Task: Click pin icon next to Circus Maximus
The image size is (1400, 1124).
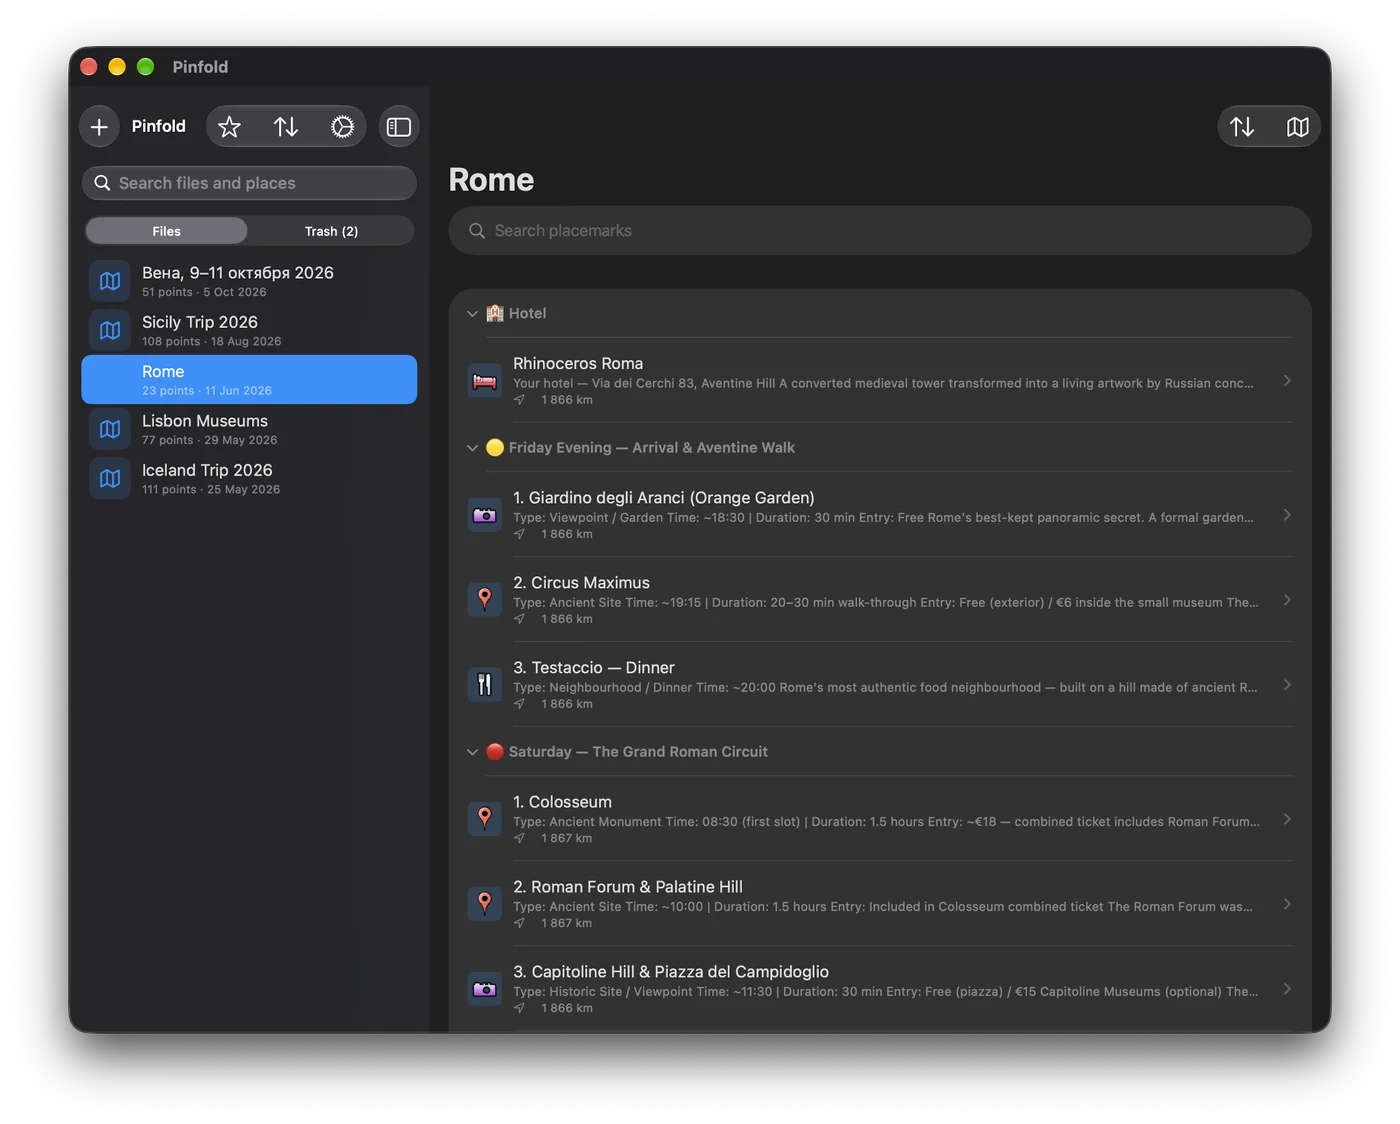Action: coord(485,600)
